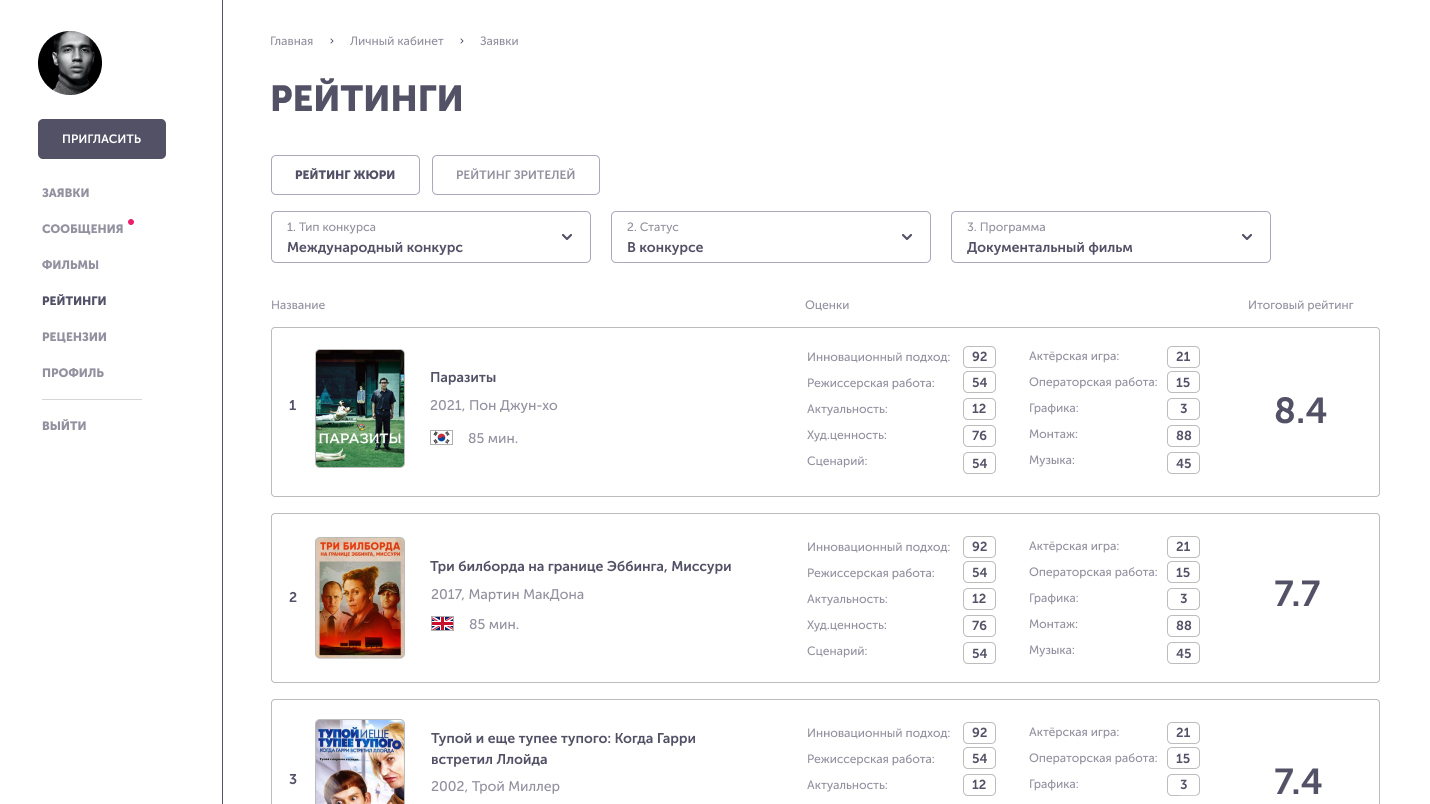This screenshot has height=804, width=1430.
Task: Click Три билборда Музыка score 45
Action: 1183,653
